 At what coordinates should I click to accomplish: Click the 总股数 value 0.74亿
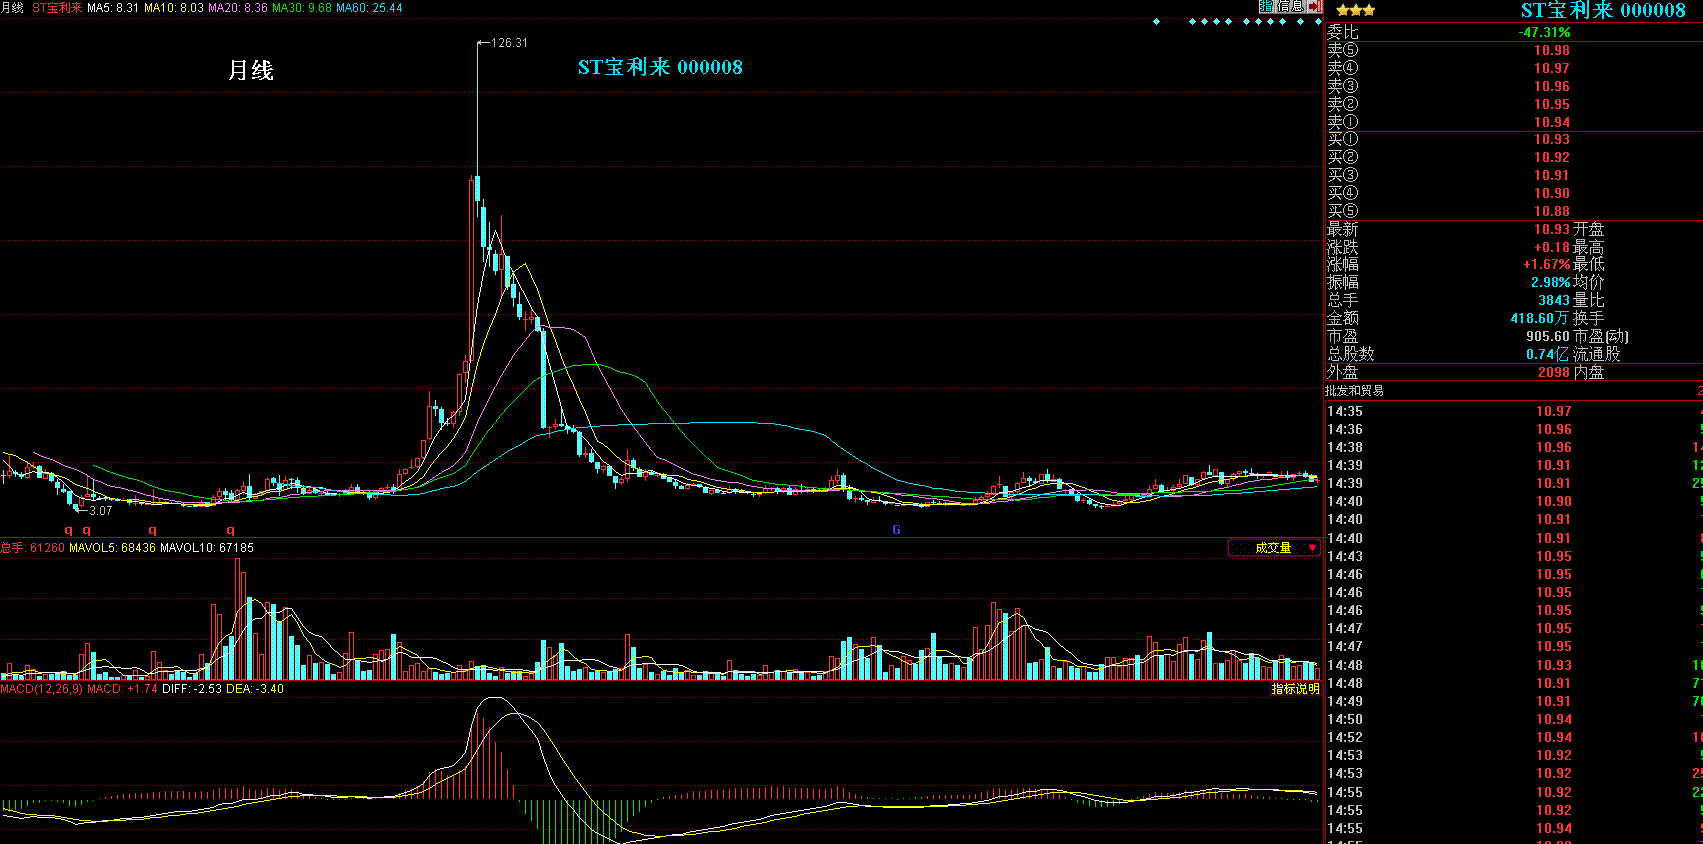tap(1548, 355)
